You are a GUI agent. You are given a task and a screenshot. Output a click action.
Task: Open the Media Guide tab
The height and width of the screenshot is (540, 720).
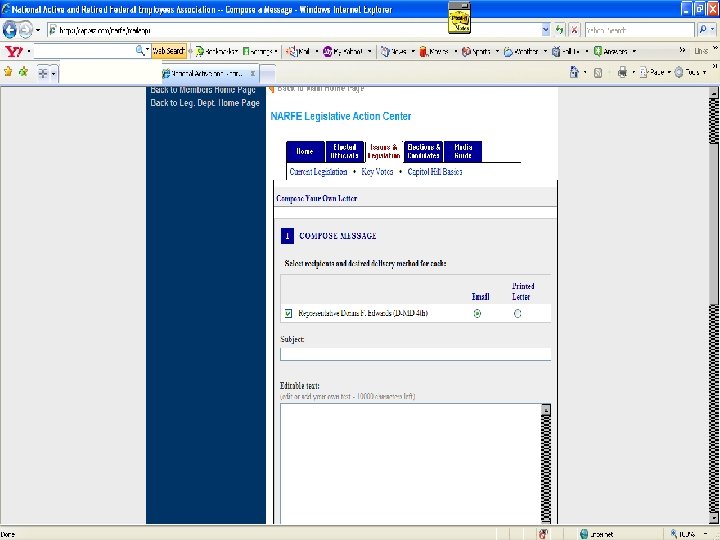click(x=463, y=151)
